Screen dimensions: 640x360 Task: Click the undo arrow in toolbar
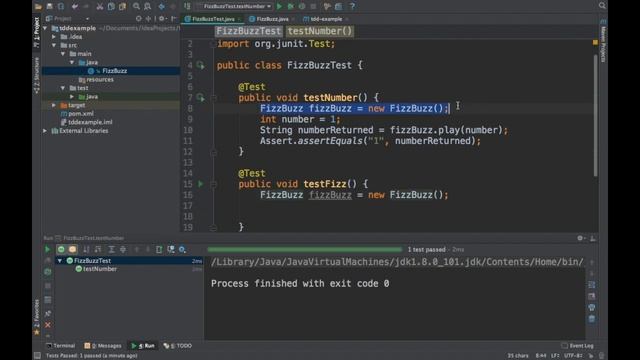74,6
